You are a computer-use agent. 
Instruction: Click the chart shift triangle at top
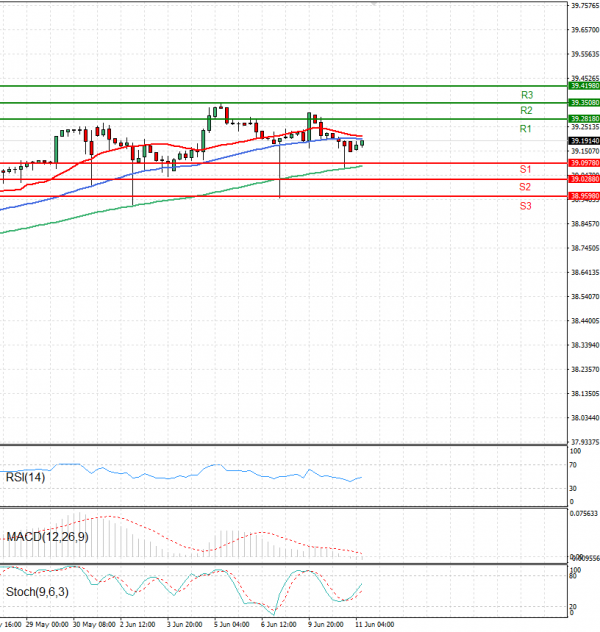[373, 4]
